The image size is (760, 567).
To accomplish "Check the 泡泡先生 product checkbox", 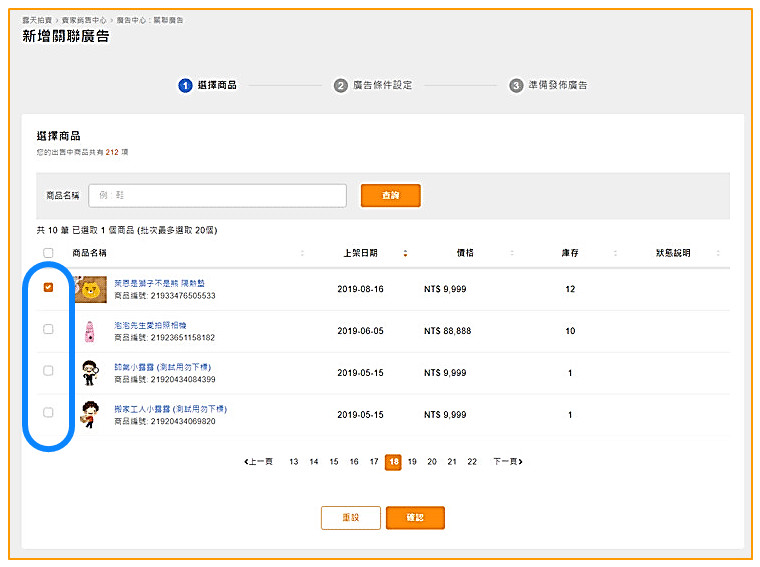I will [48, 329].
